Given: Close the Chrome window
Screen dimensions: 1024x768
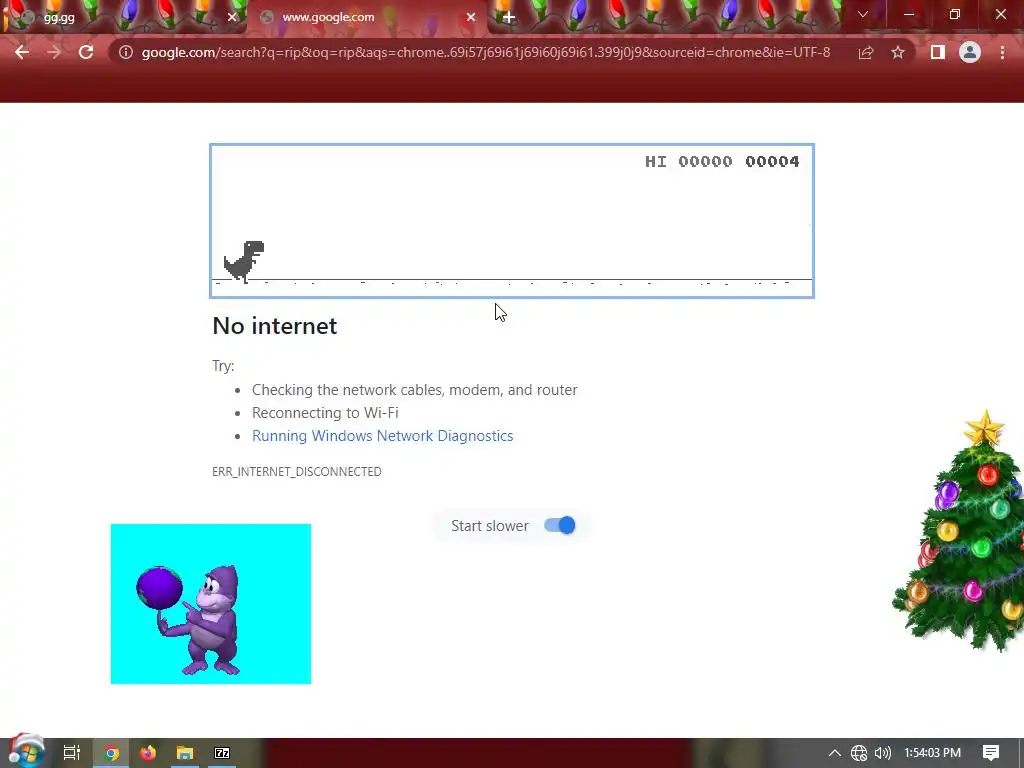Looking at the screenshot, I should (1000, 14).
